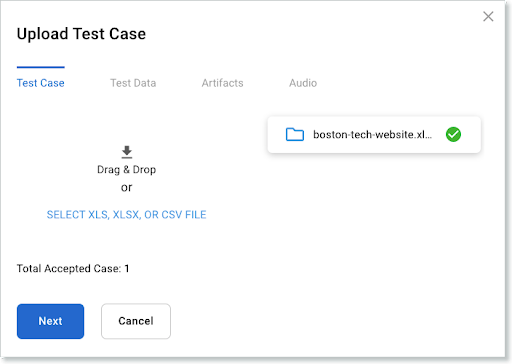Switch to the Test Data tab
The height and width of the screenshot is (364, 512).
[x=133, y=83]
